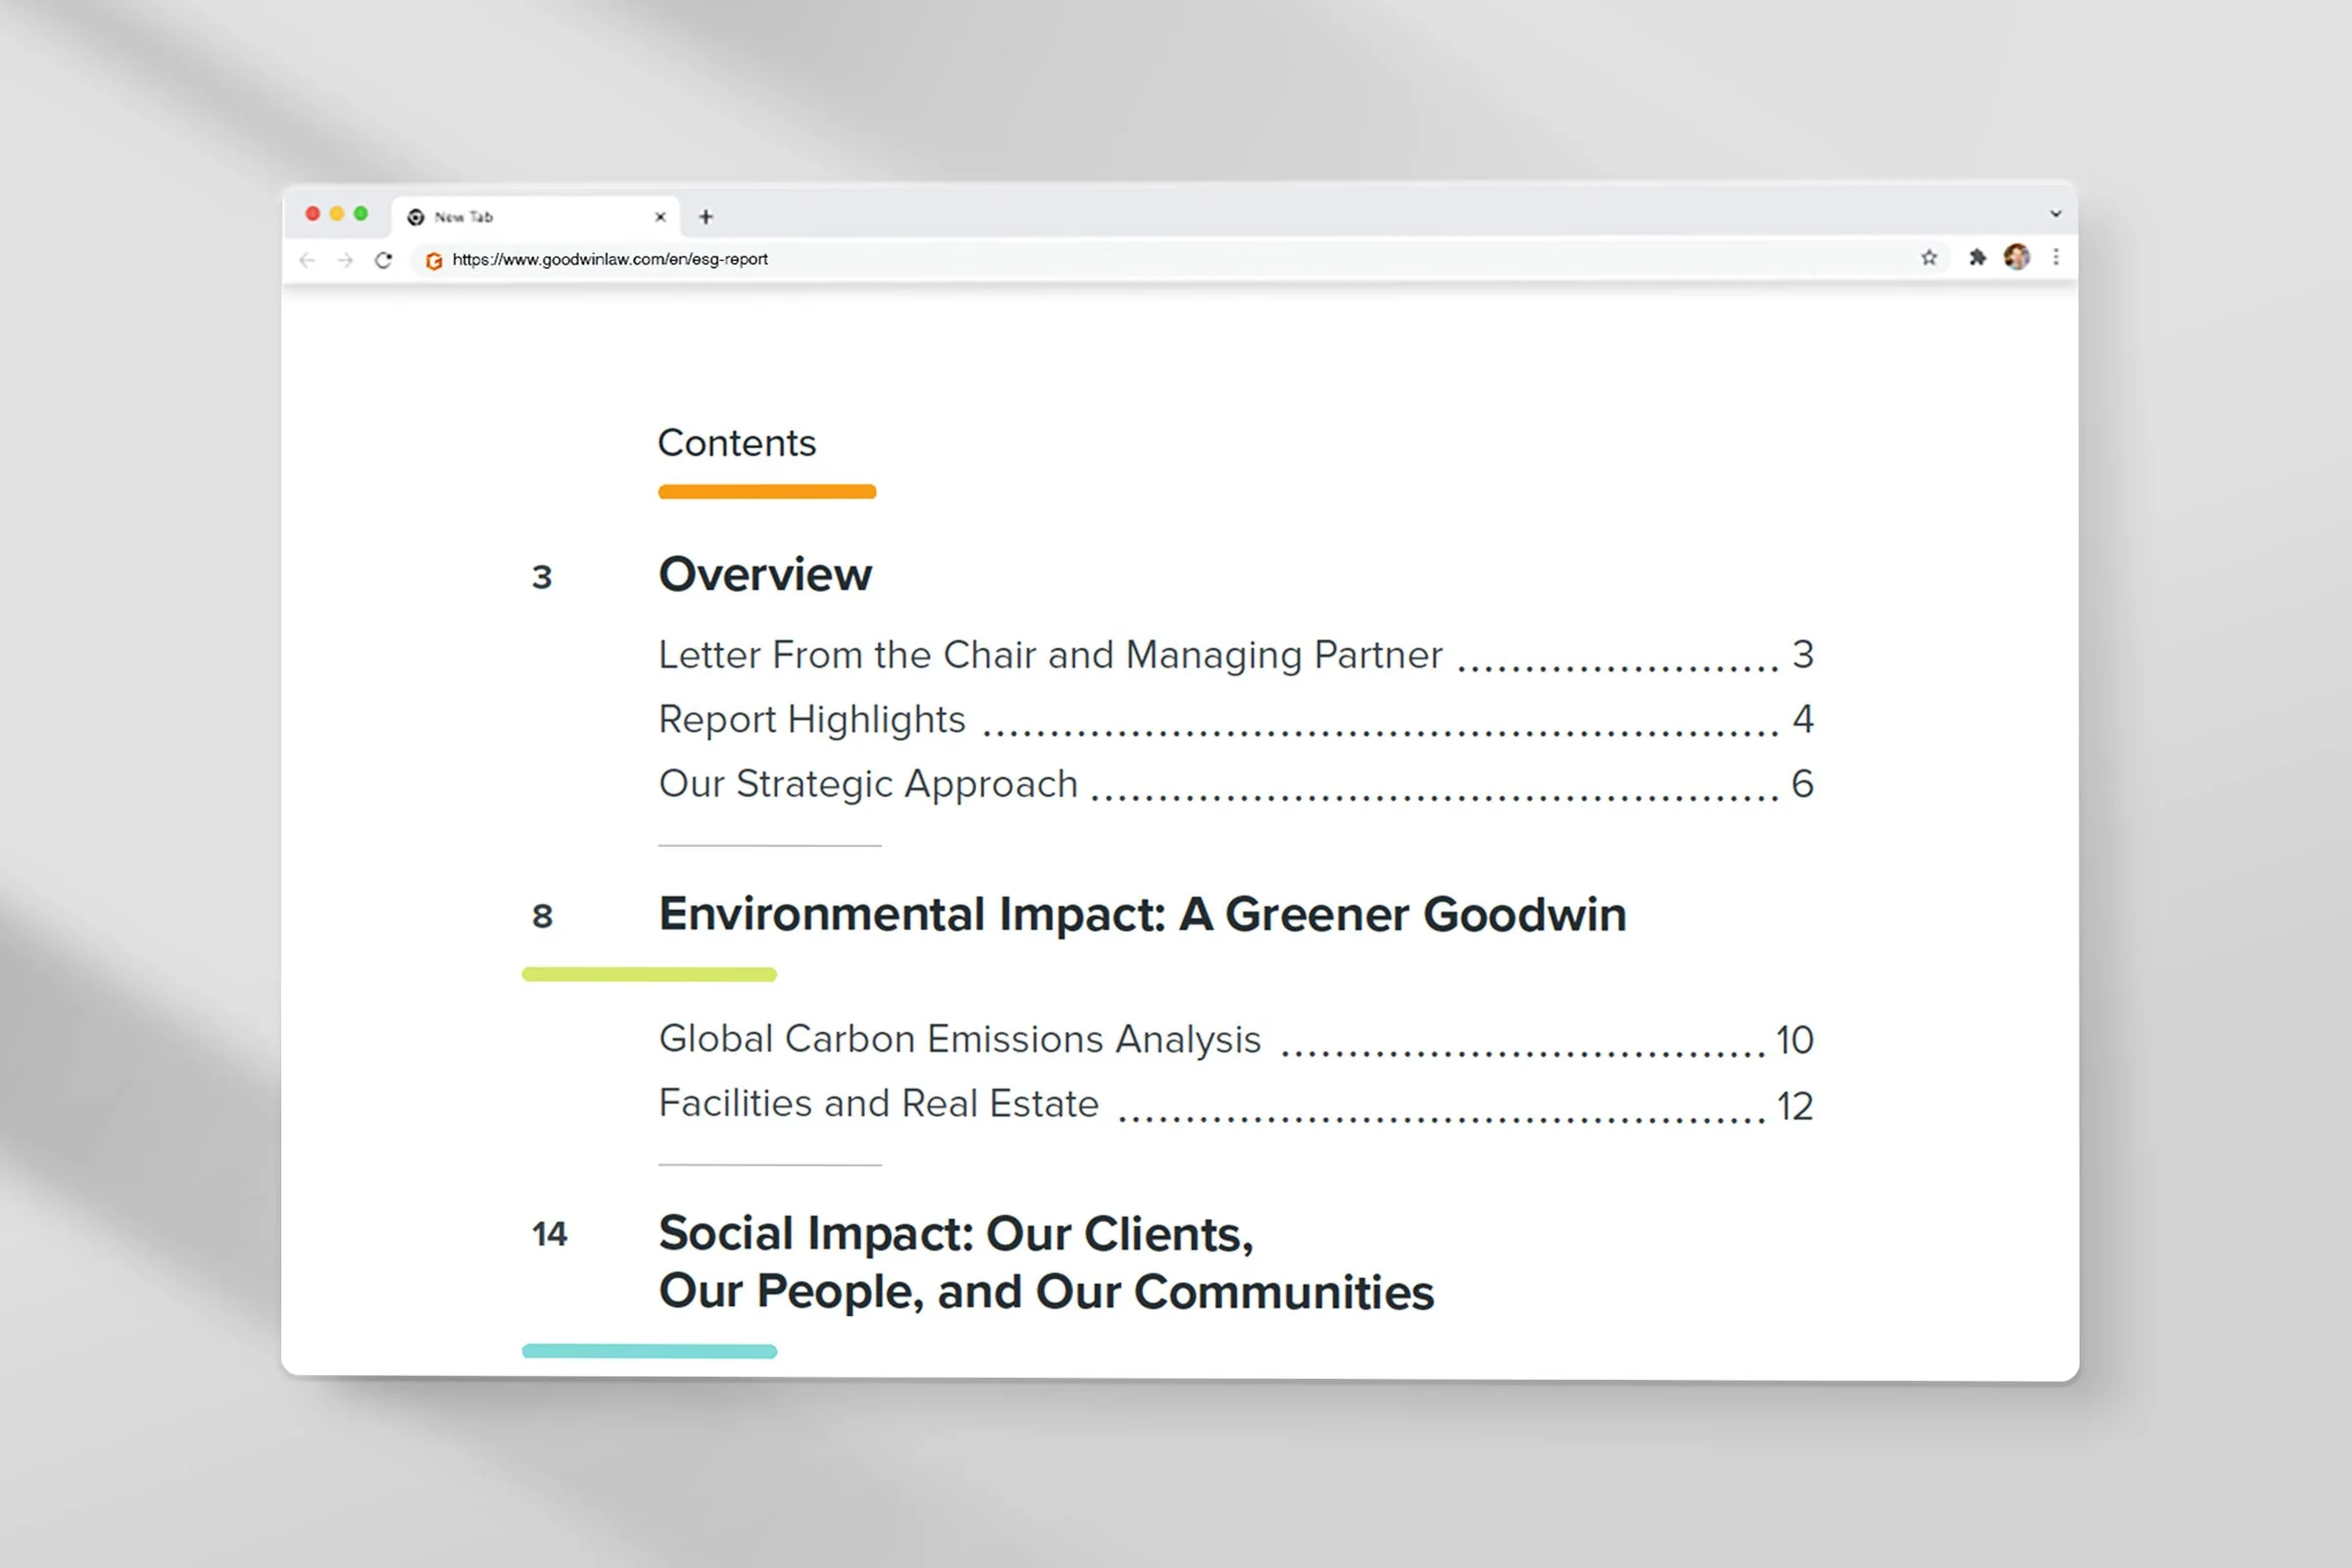
Task: Jump to Global Carbon Emissions Analysis
Action: coord(959,1039)
